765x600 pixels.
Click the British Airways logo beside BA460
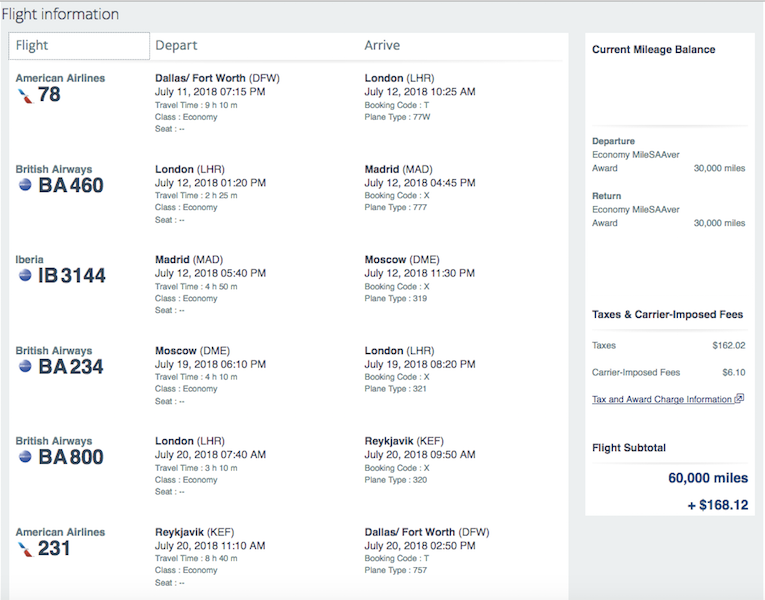click(25, 186)
